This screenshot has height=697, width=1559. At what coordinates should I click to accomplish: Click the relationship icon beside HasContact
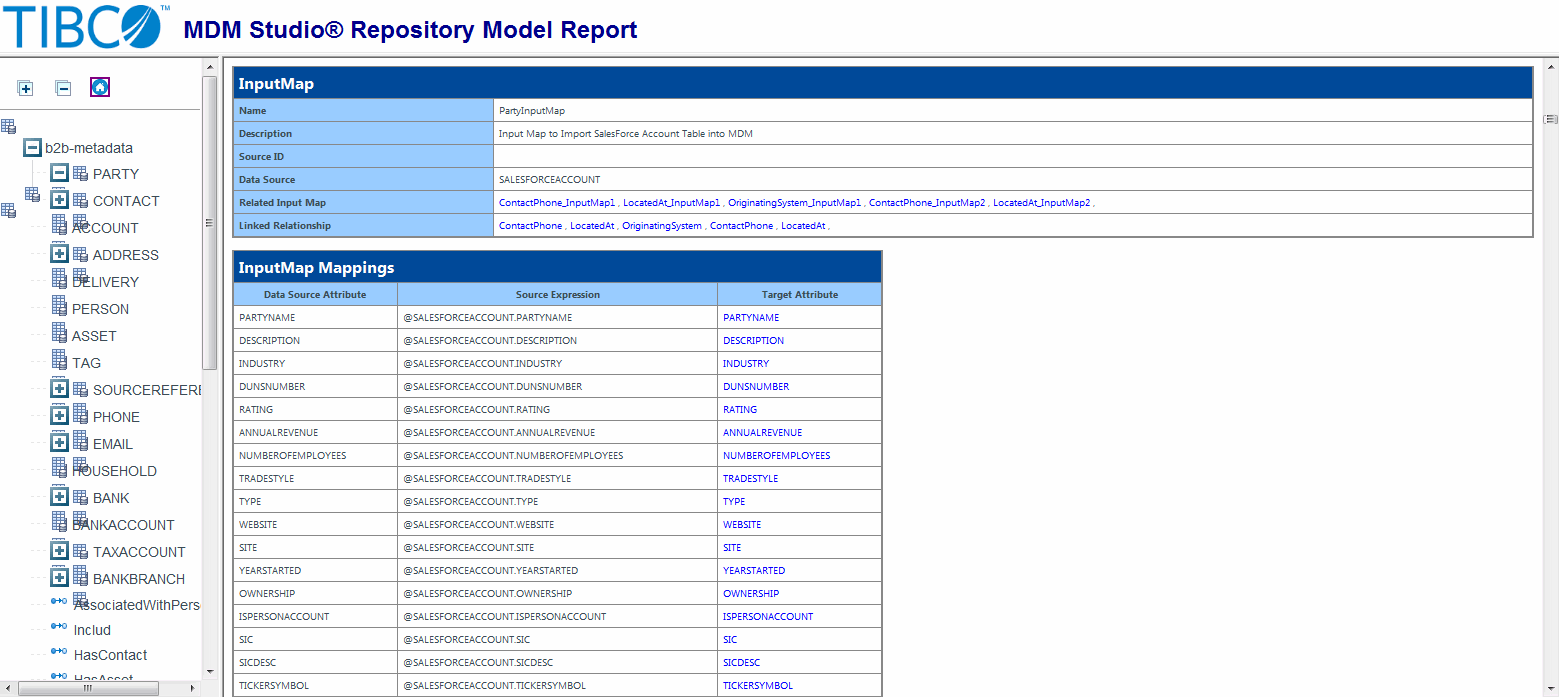[x=59, y=651]
